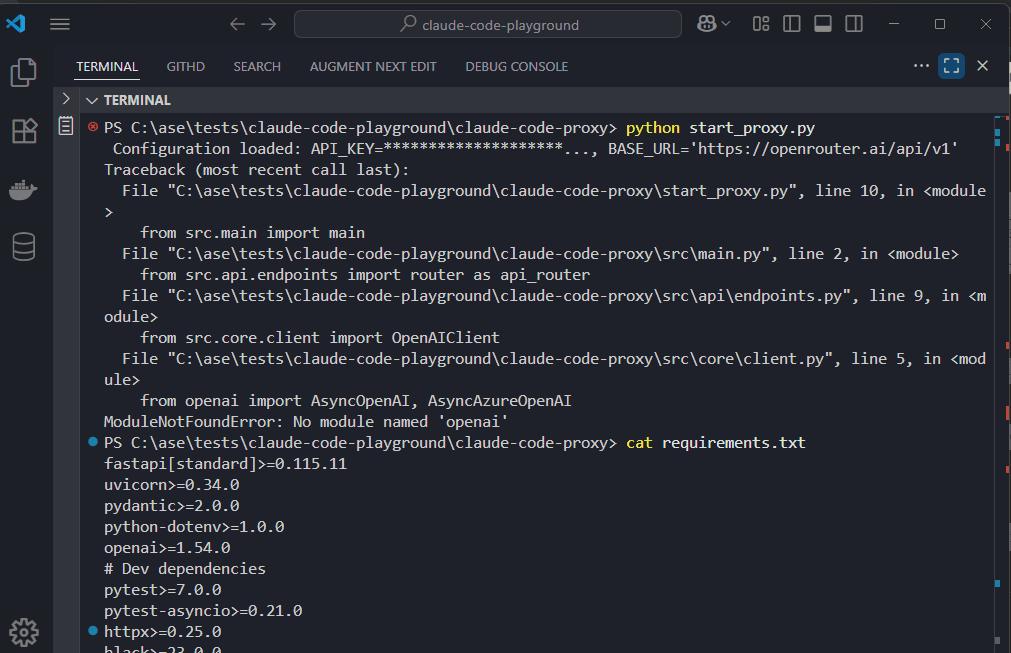Toggle the primary side bar
This screenshot has width=1011, height=653.
(x=792, y=24)
